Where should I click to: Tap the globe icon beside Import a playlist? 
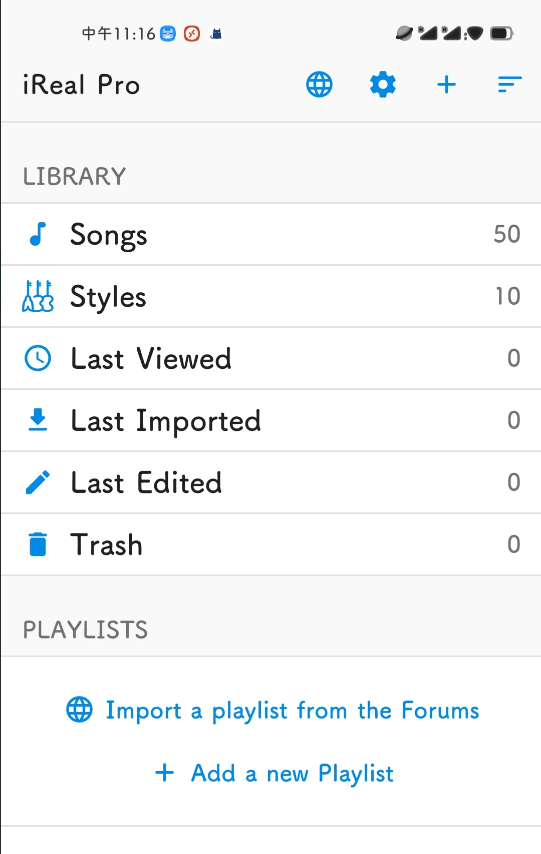pyautogui.click(x=80, y=710)
